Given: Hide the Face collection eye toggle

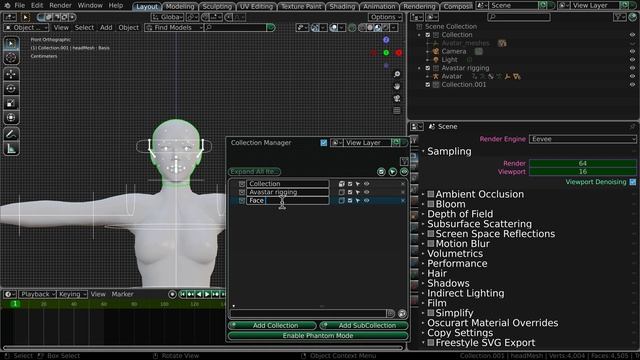Looking at the screenshot, I should point(367,200).
